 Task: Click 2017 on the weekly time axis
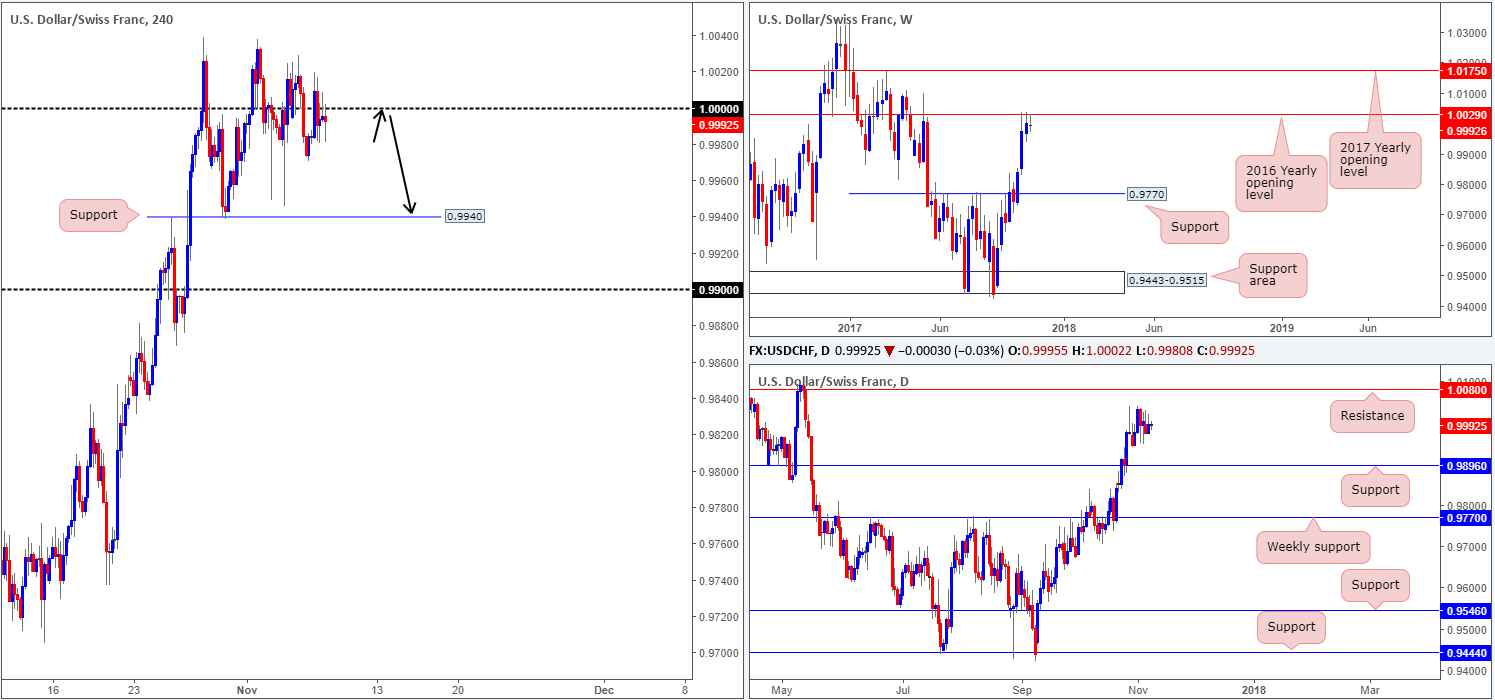point(849,328)
